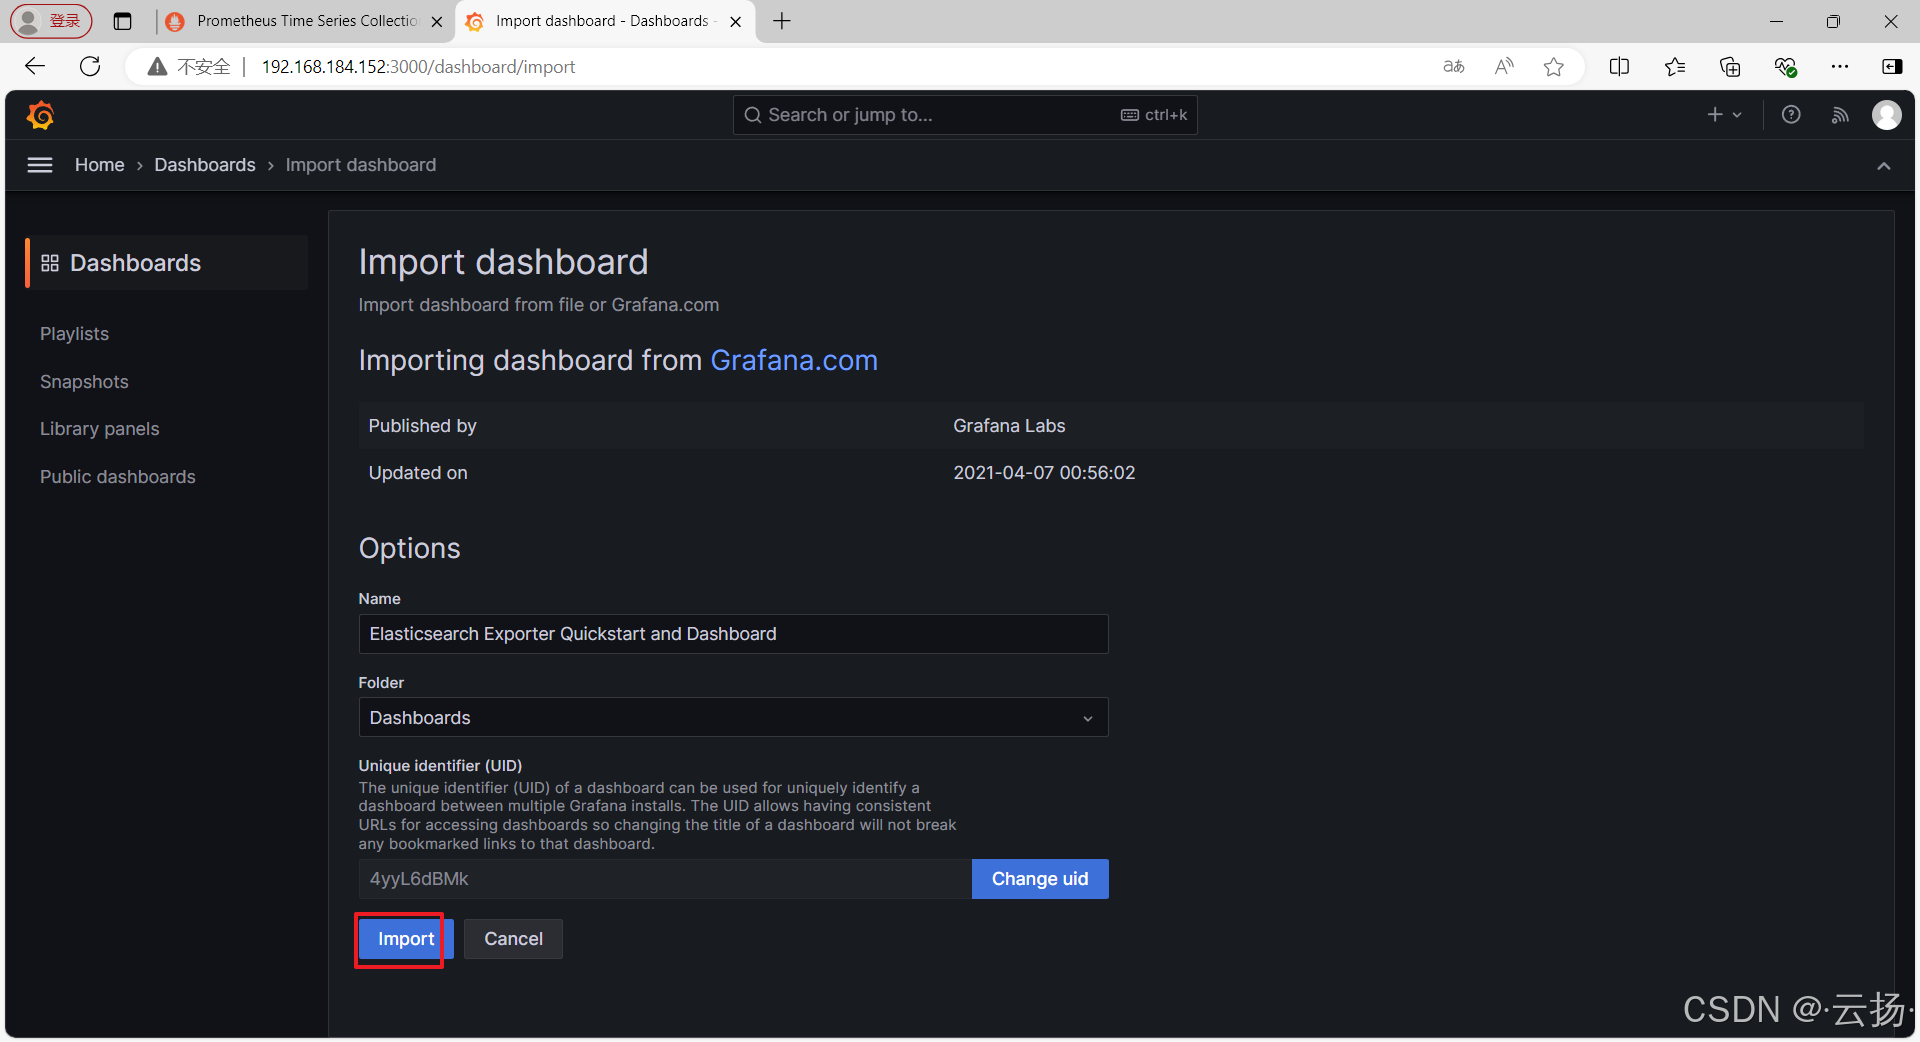Screen dimensions: 1920x1042
Task: Select Dashboards in the side menu
Action: click(167, 263)
